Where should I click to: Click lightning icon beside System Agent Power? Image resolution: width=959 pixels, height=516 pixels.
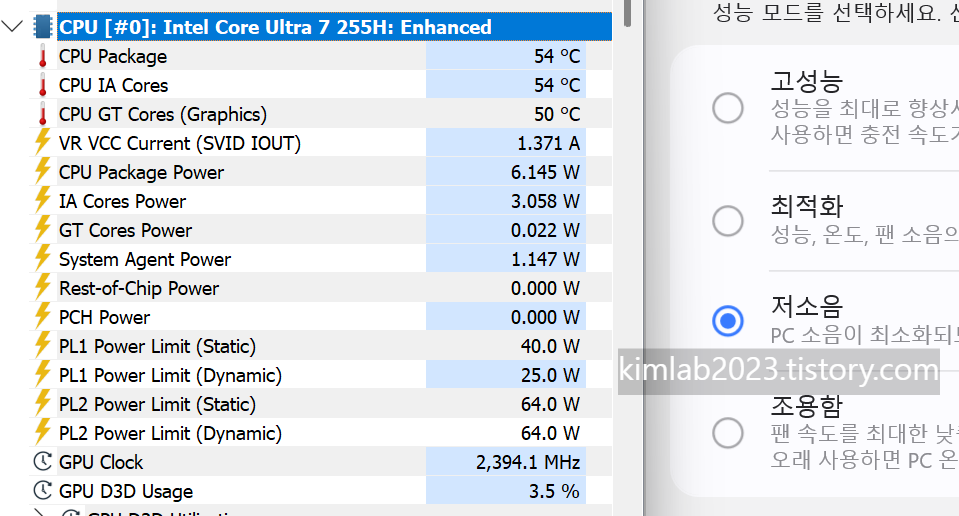tap(43, 259)
